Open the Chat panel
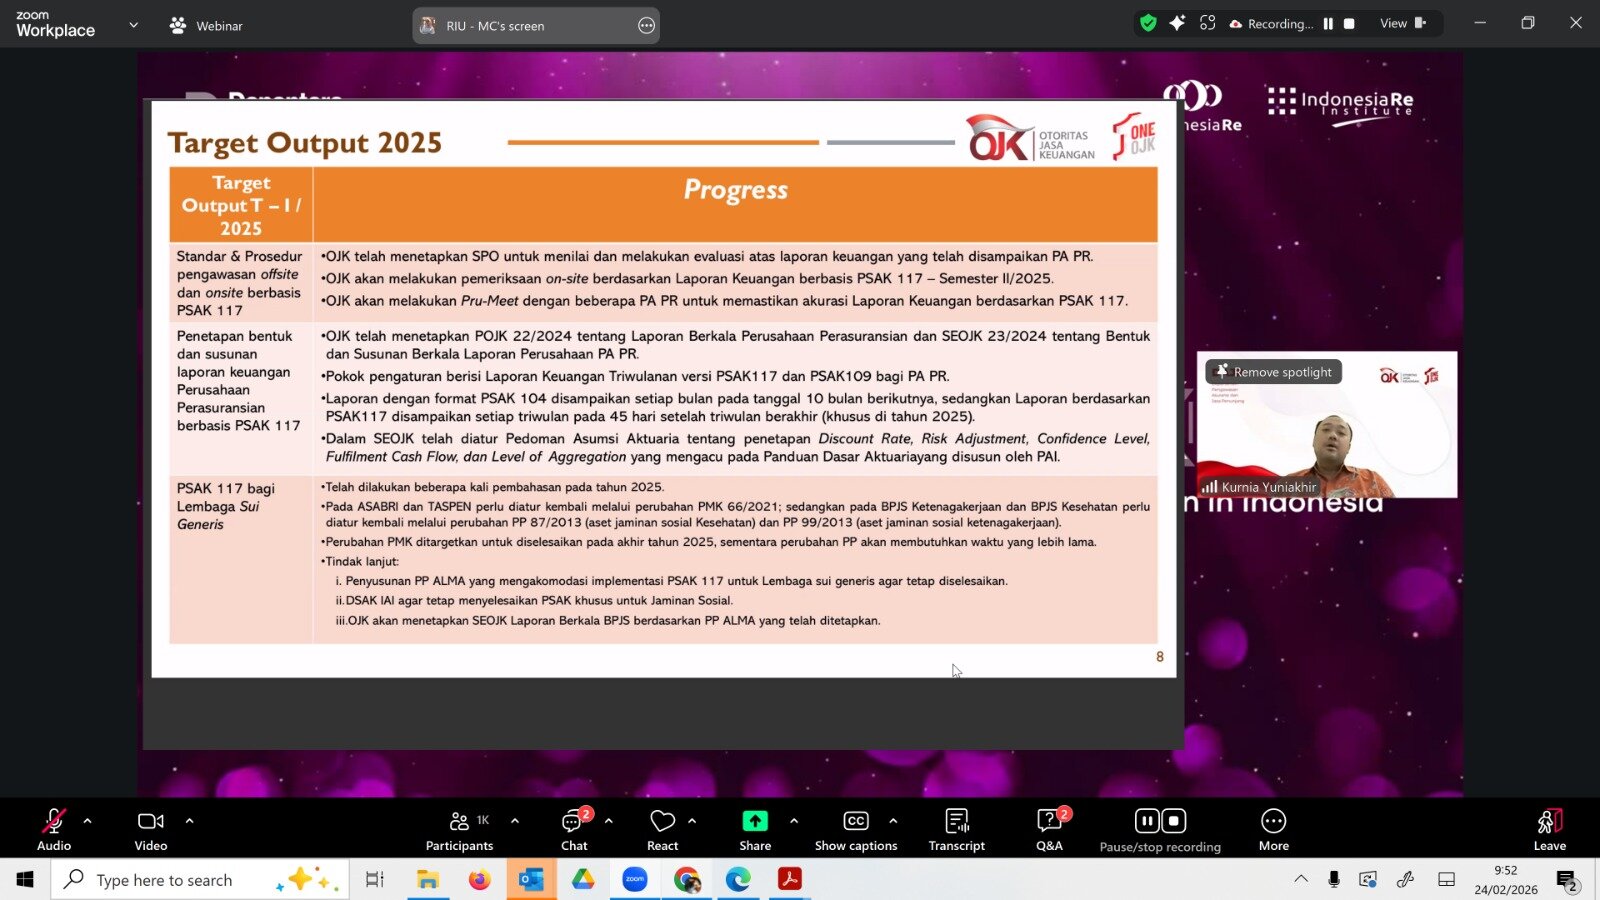Viewport: 1600px width, 900px height. [x=574, y=829]
